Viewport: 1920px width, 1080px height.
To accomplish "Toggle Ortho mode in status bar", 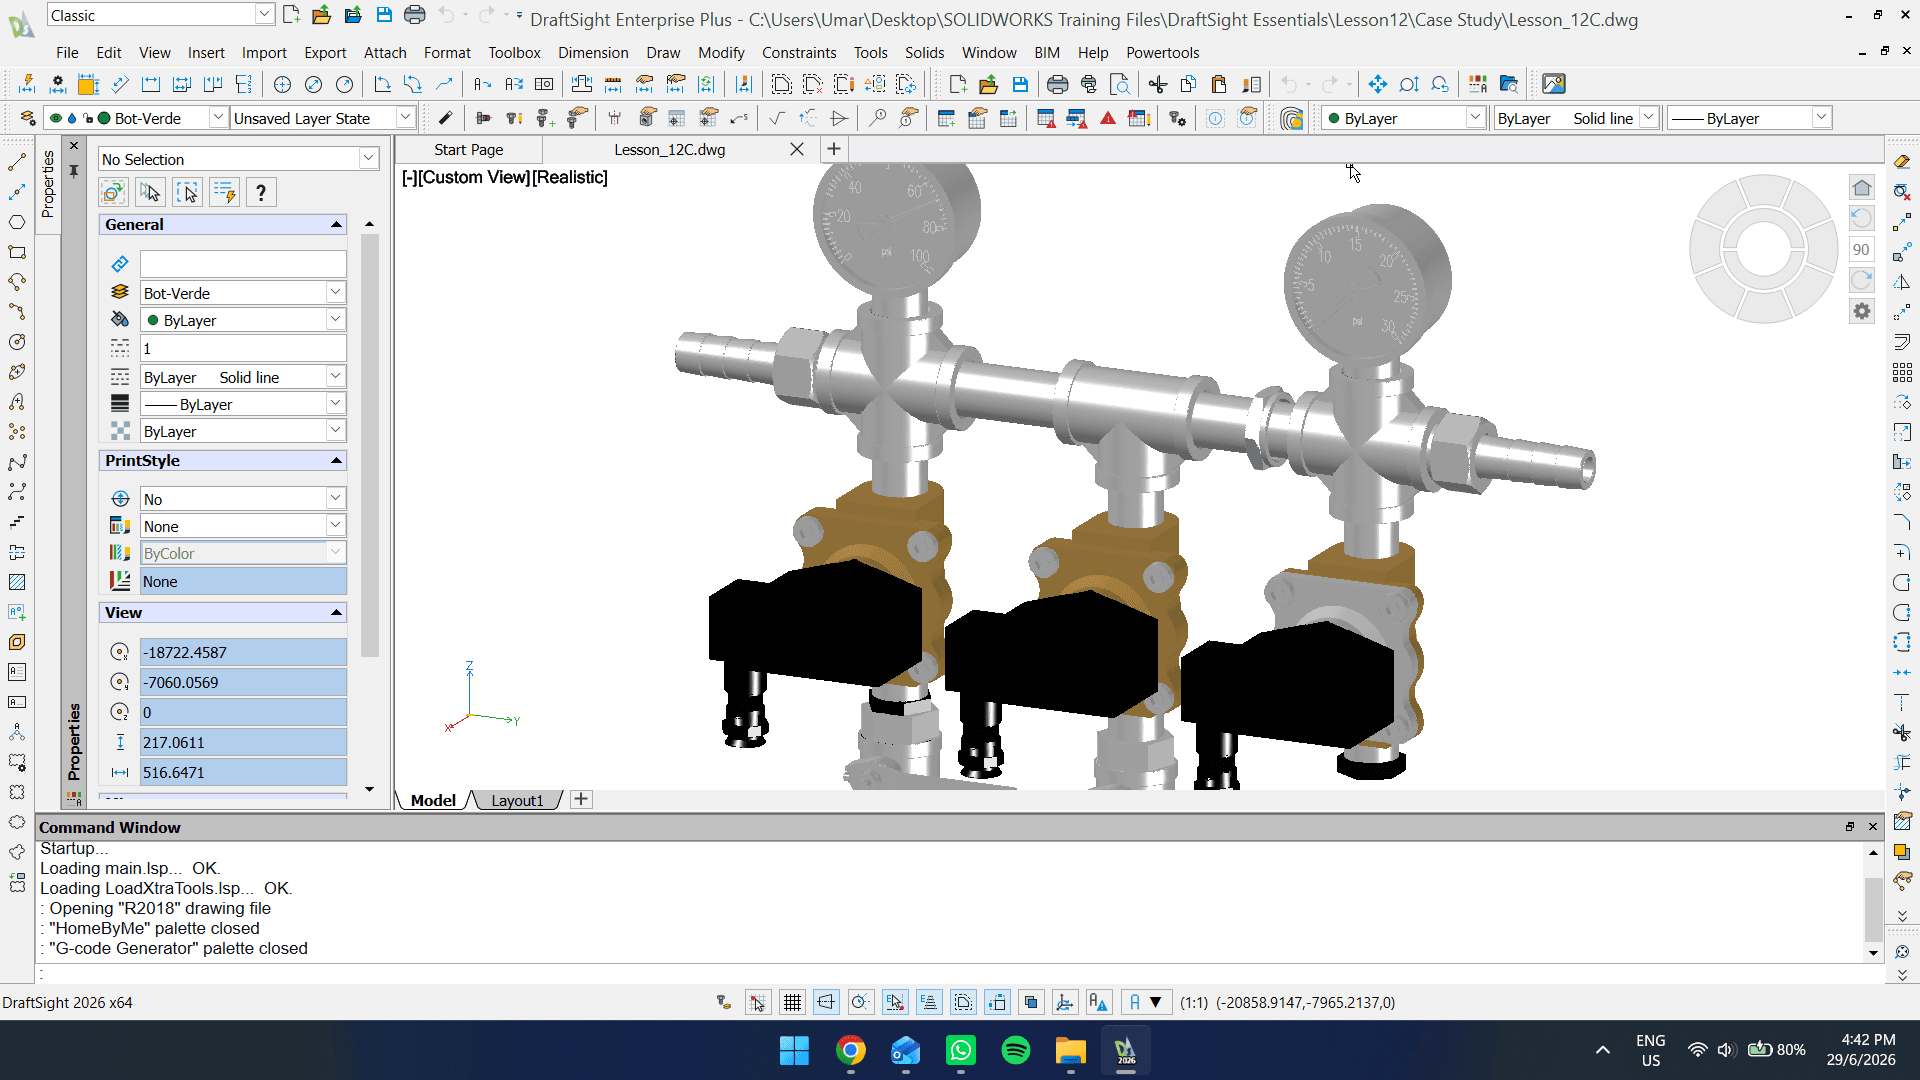I will tap(826, 1002).
